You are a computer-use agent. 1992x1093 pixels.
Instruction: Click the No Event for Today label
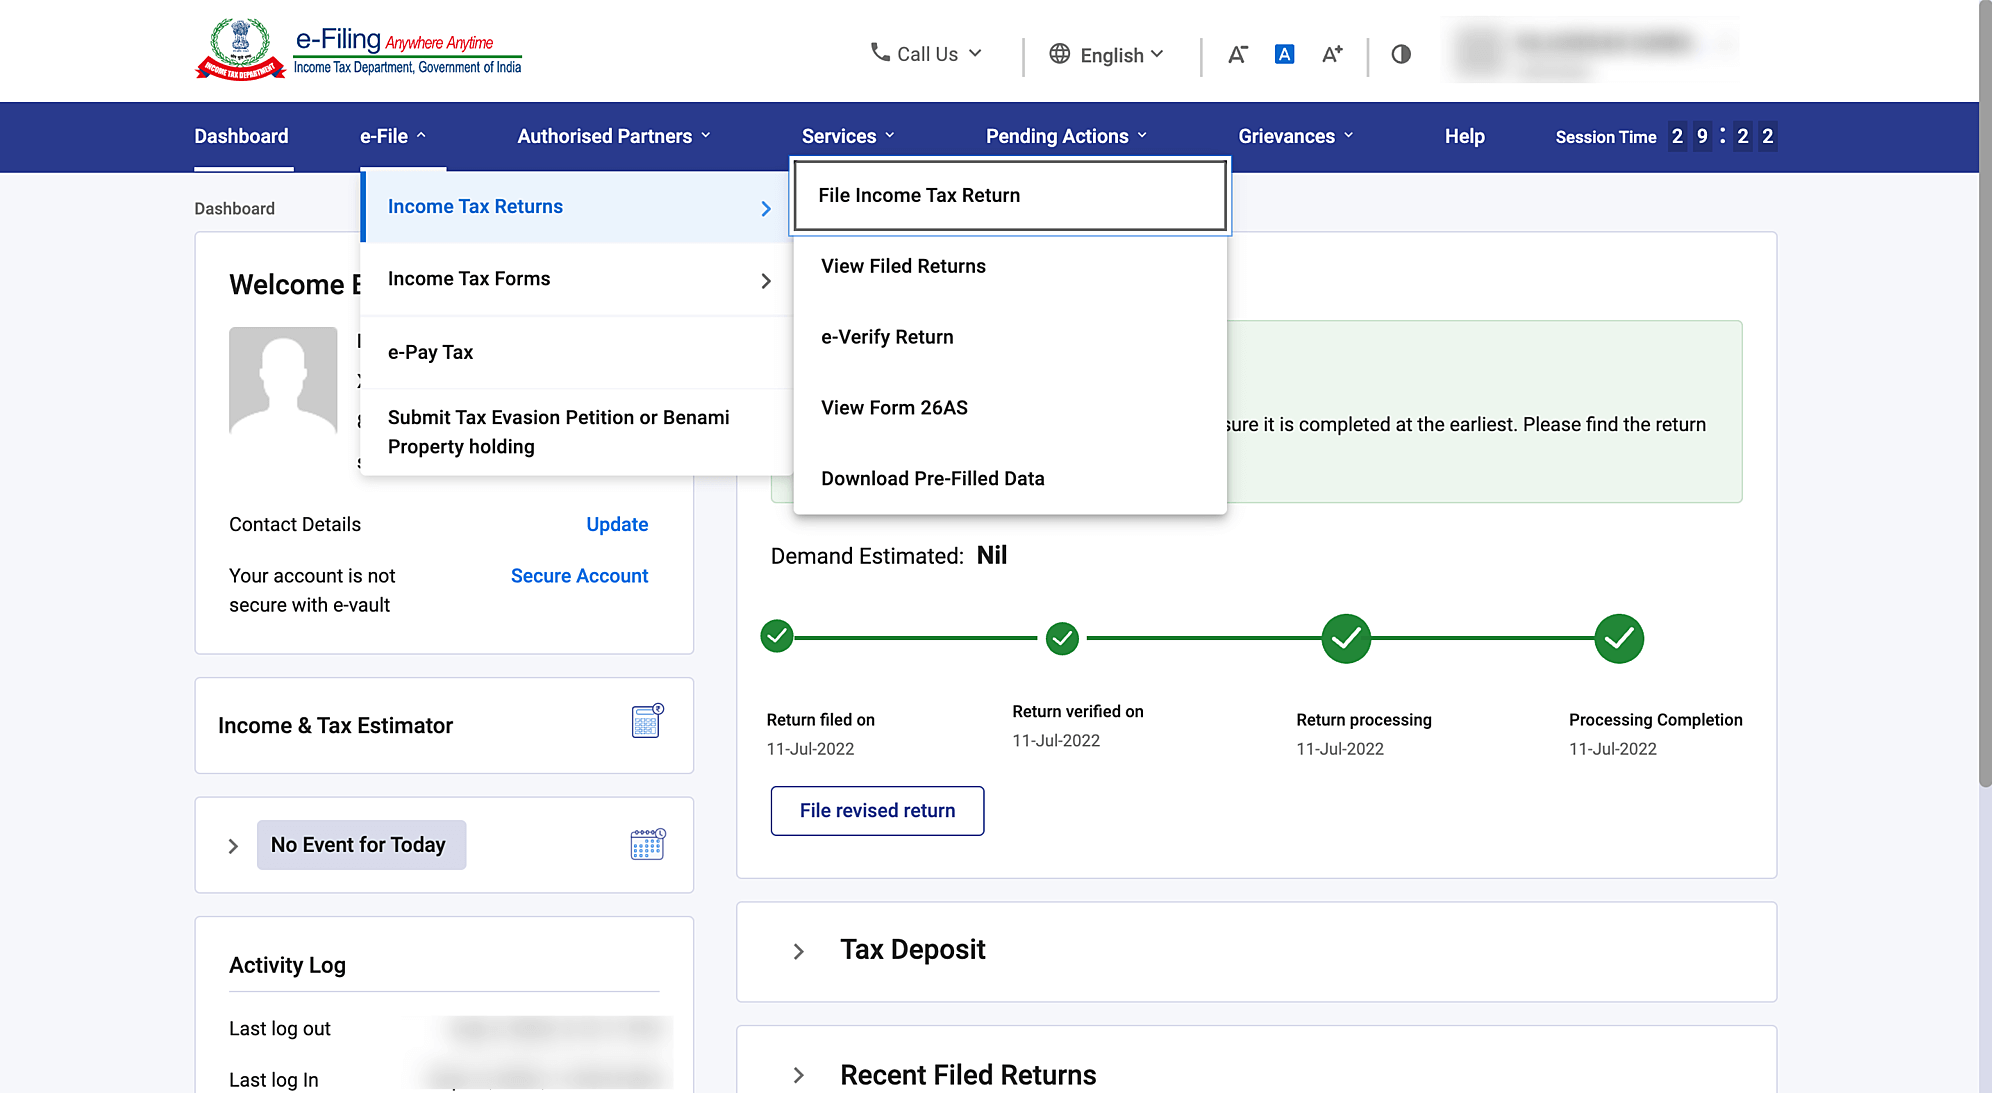click(361, 845)
